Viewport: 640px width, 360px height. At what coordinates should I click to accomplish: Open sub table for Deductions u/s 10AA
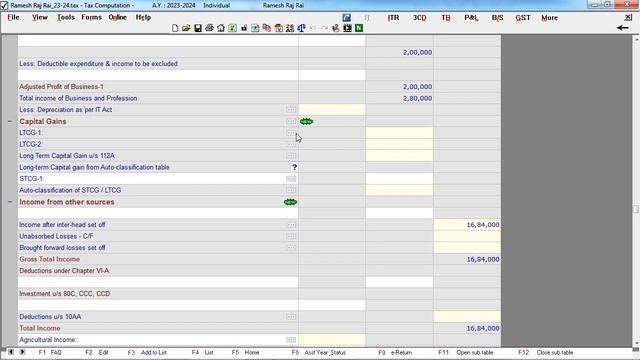pyautogui.click(x=291, y=317)
